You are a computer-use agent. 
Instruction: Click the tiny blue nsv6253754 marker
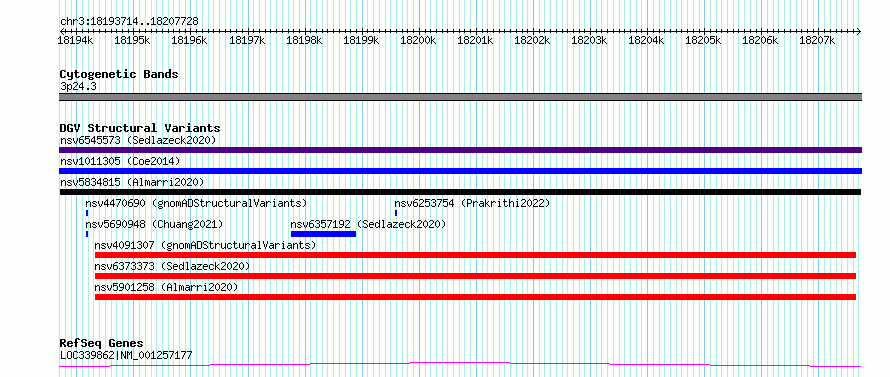click(x=396, y=213)
